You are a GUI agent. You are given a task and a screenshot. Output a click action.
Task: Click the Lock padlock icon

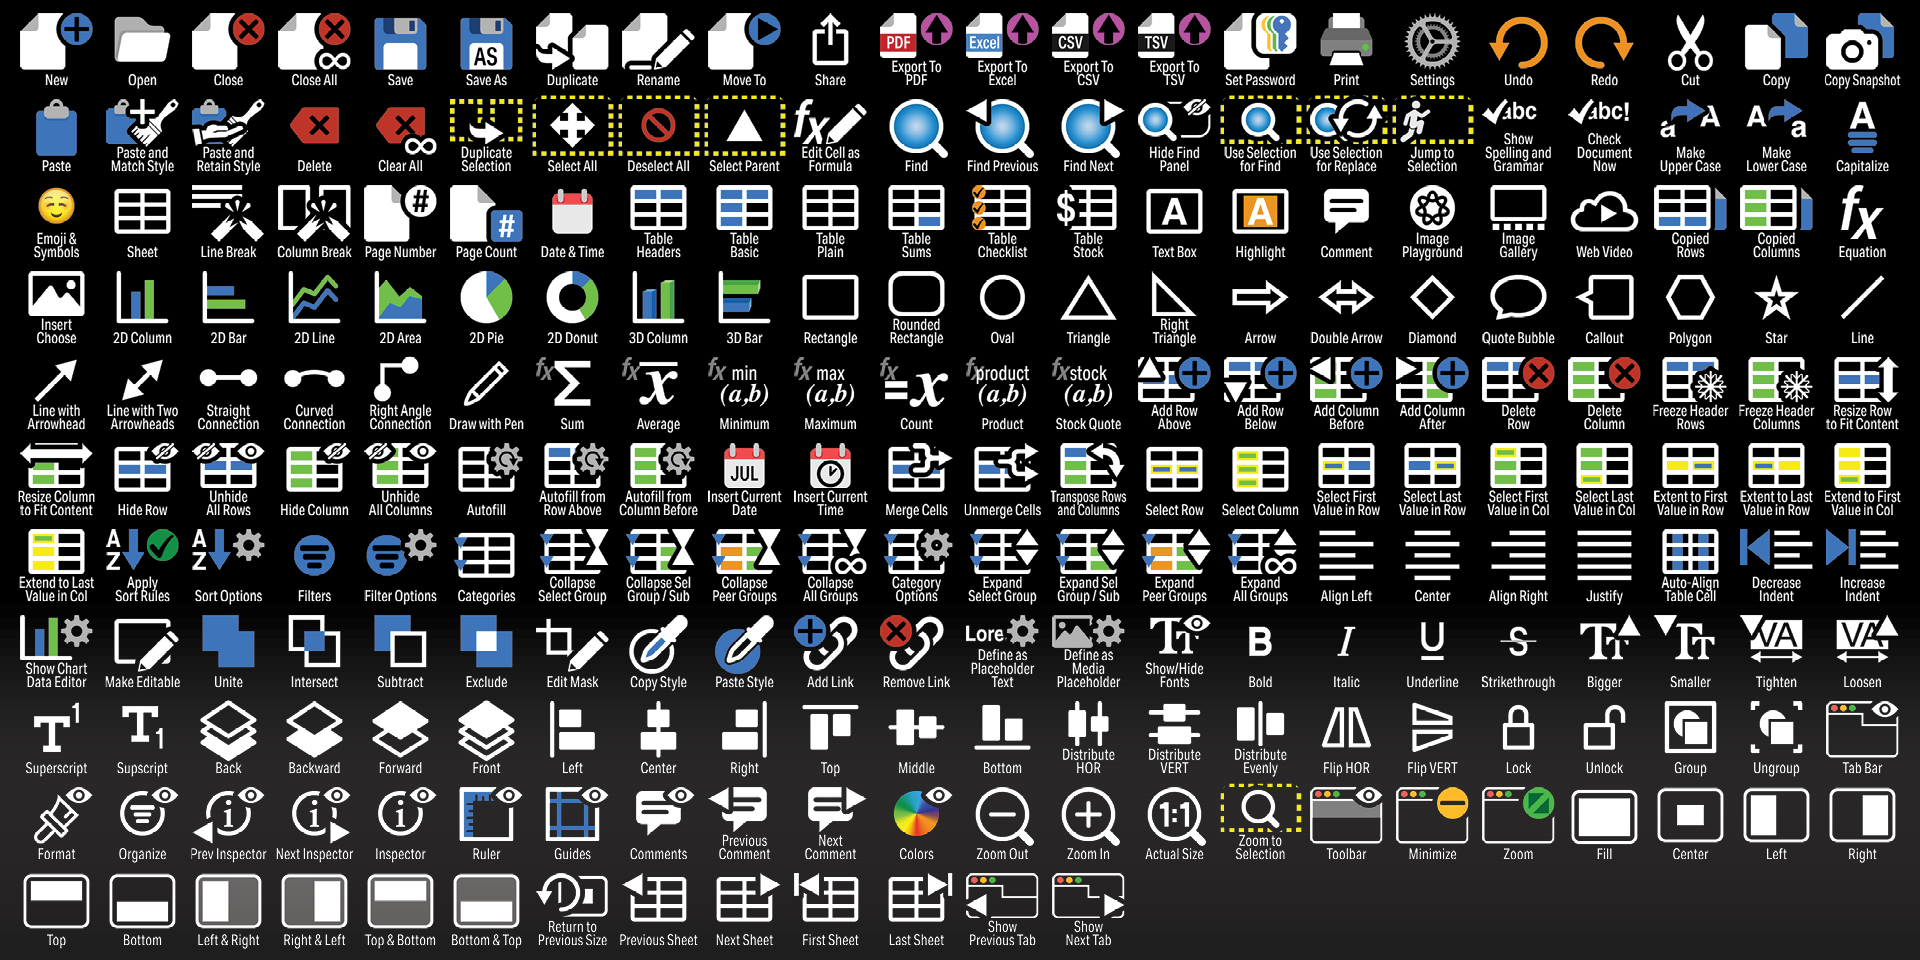(1518, 728)
